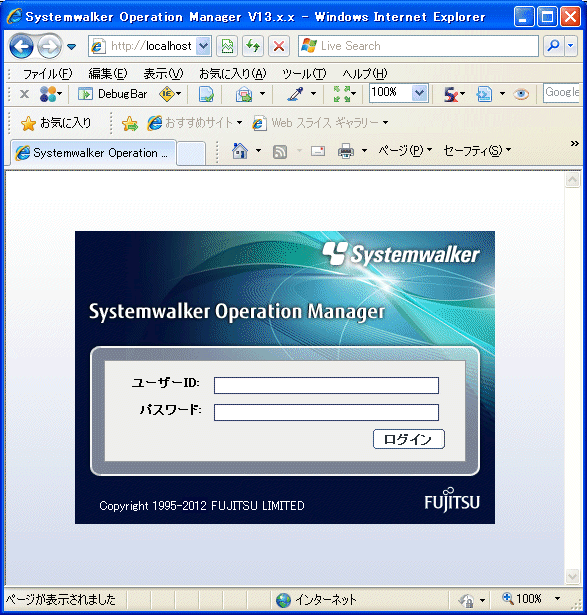Open the 表示(V) menu
This screenshot has width=587, height=615.
click(x=163, y=73)
